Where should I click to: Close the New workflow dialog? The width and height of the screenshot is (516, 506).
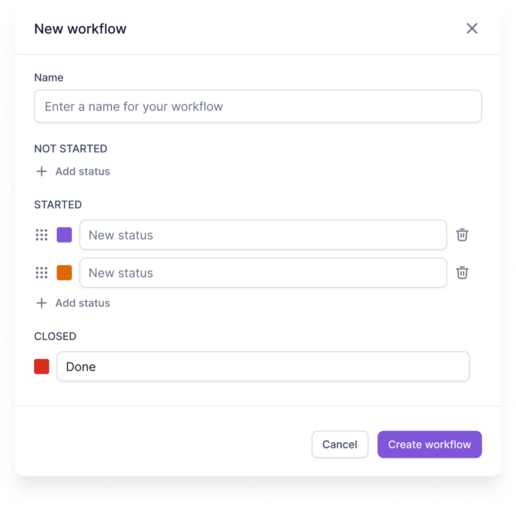tap(472, 28)
